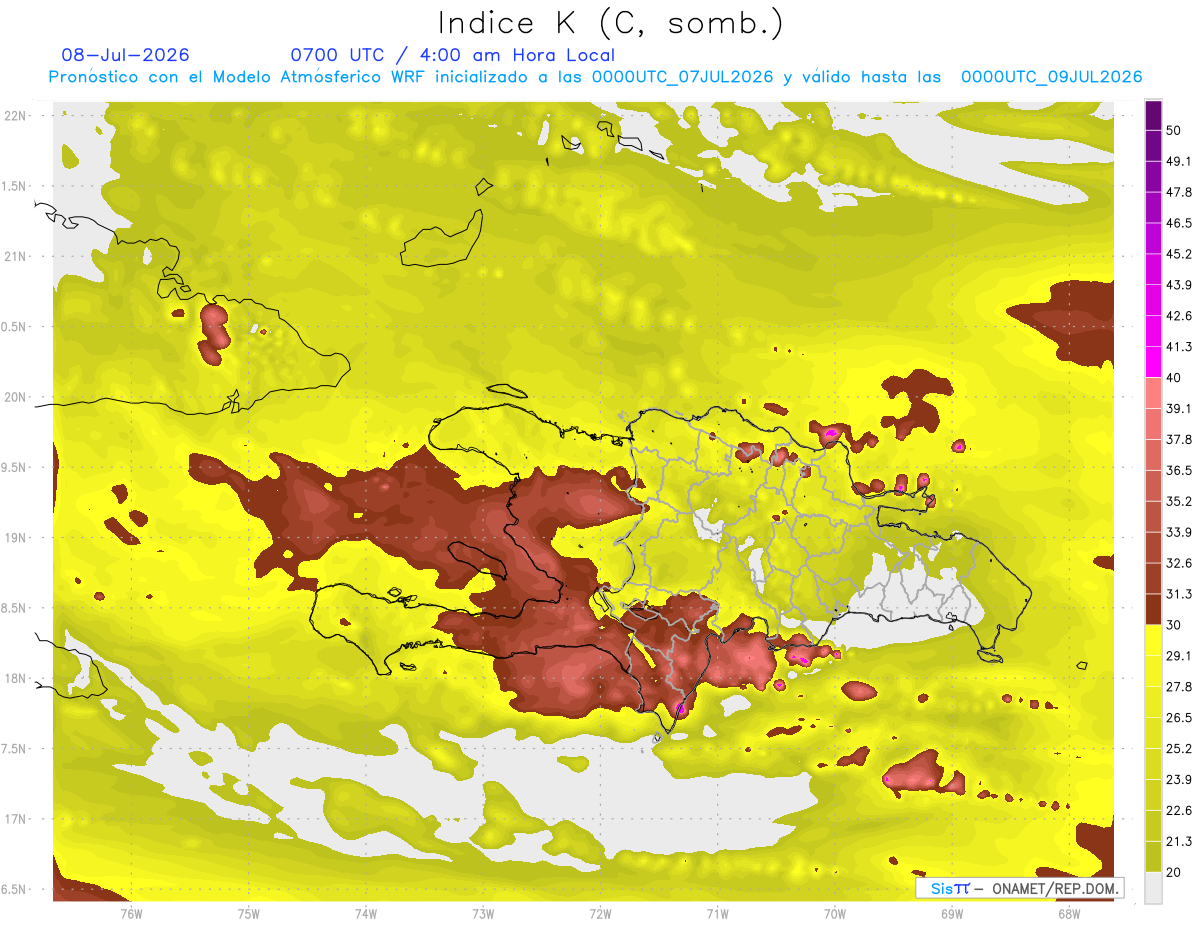The image size is (1200, 927).
Task: Click the latitude label '20N'
Action: [16, 398]
